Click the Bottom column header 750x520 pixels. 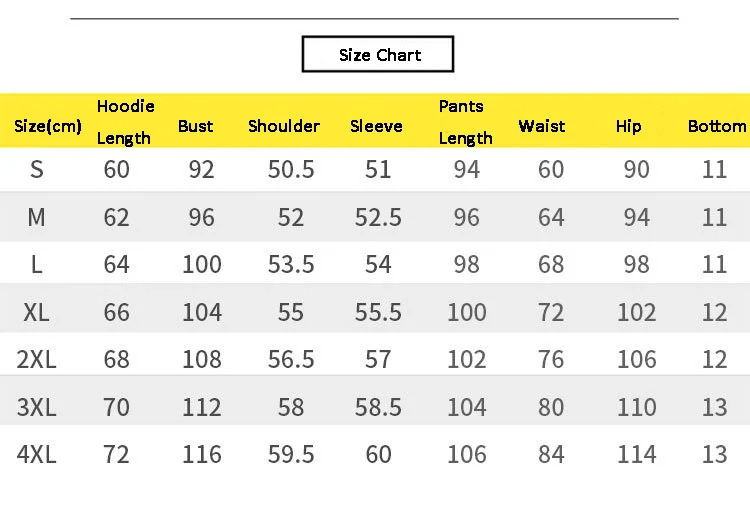tap(716, 126)
